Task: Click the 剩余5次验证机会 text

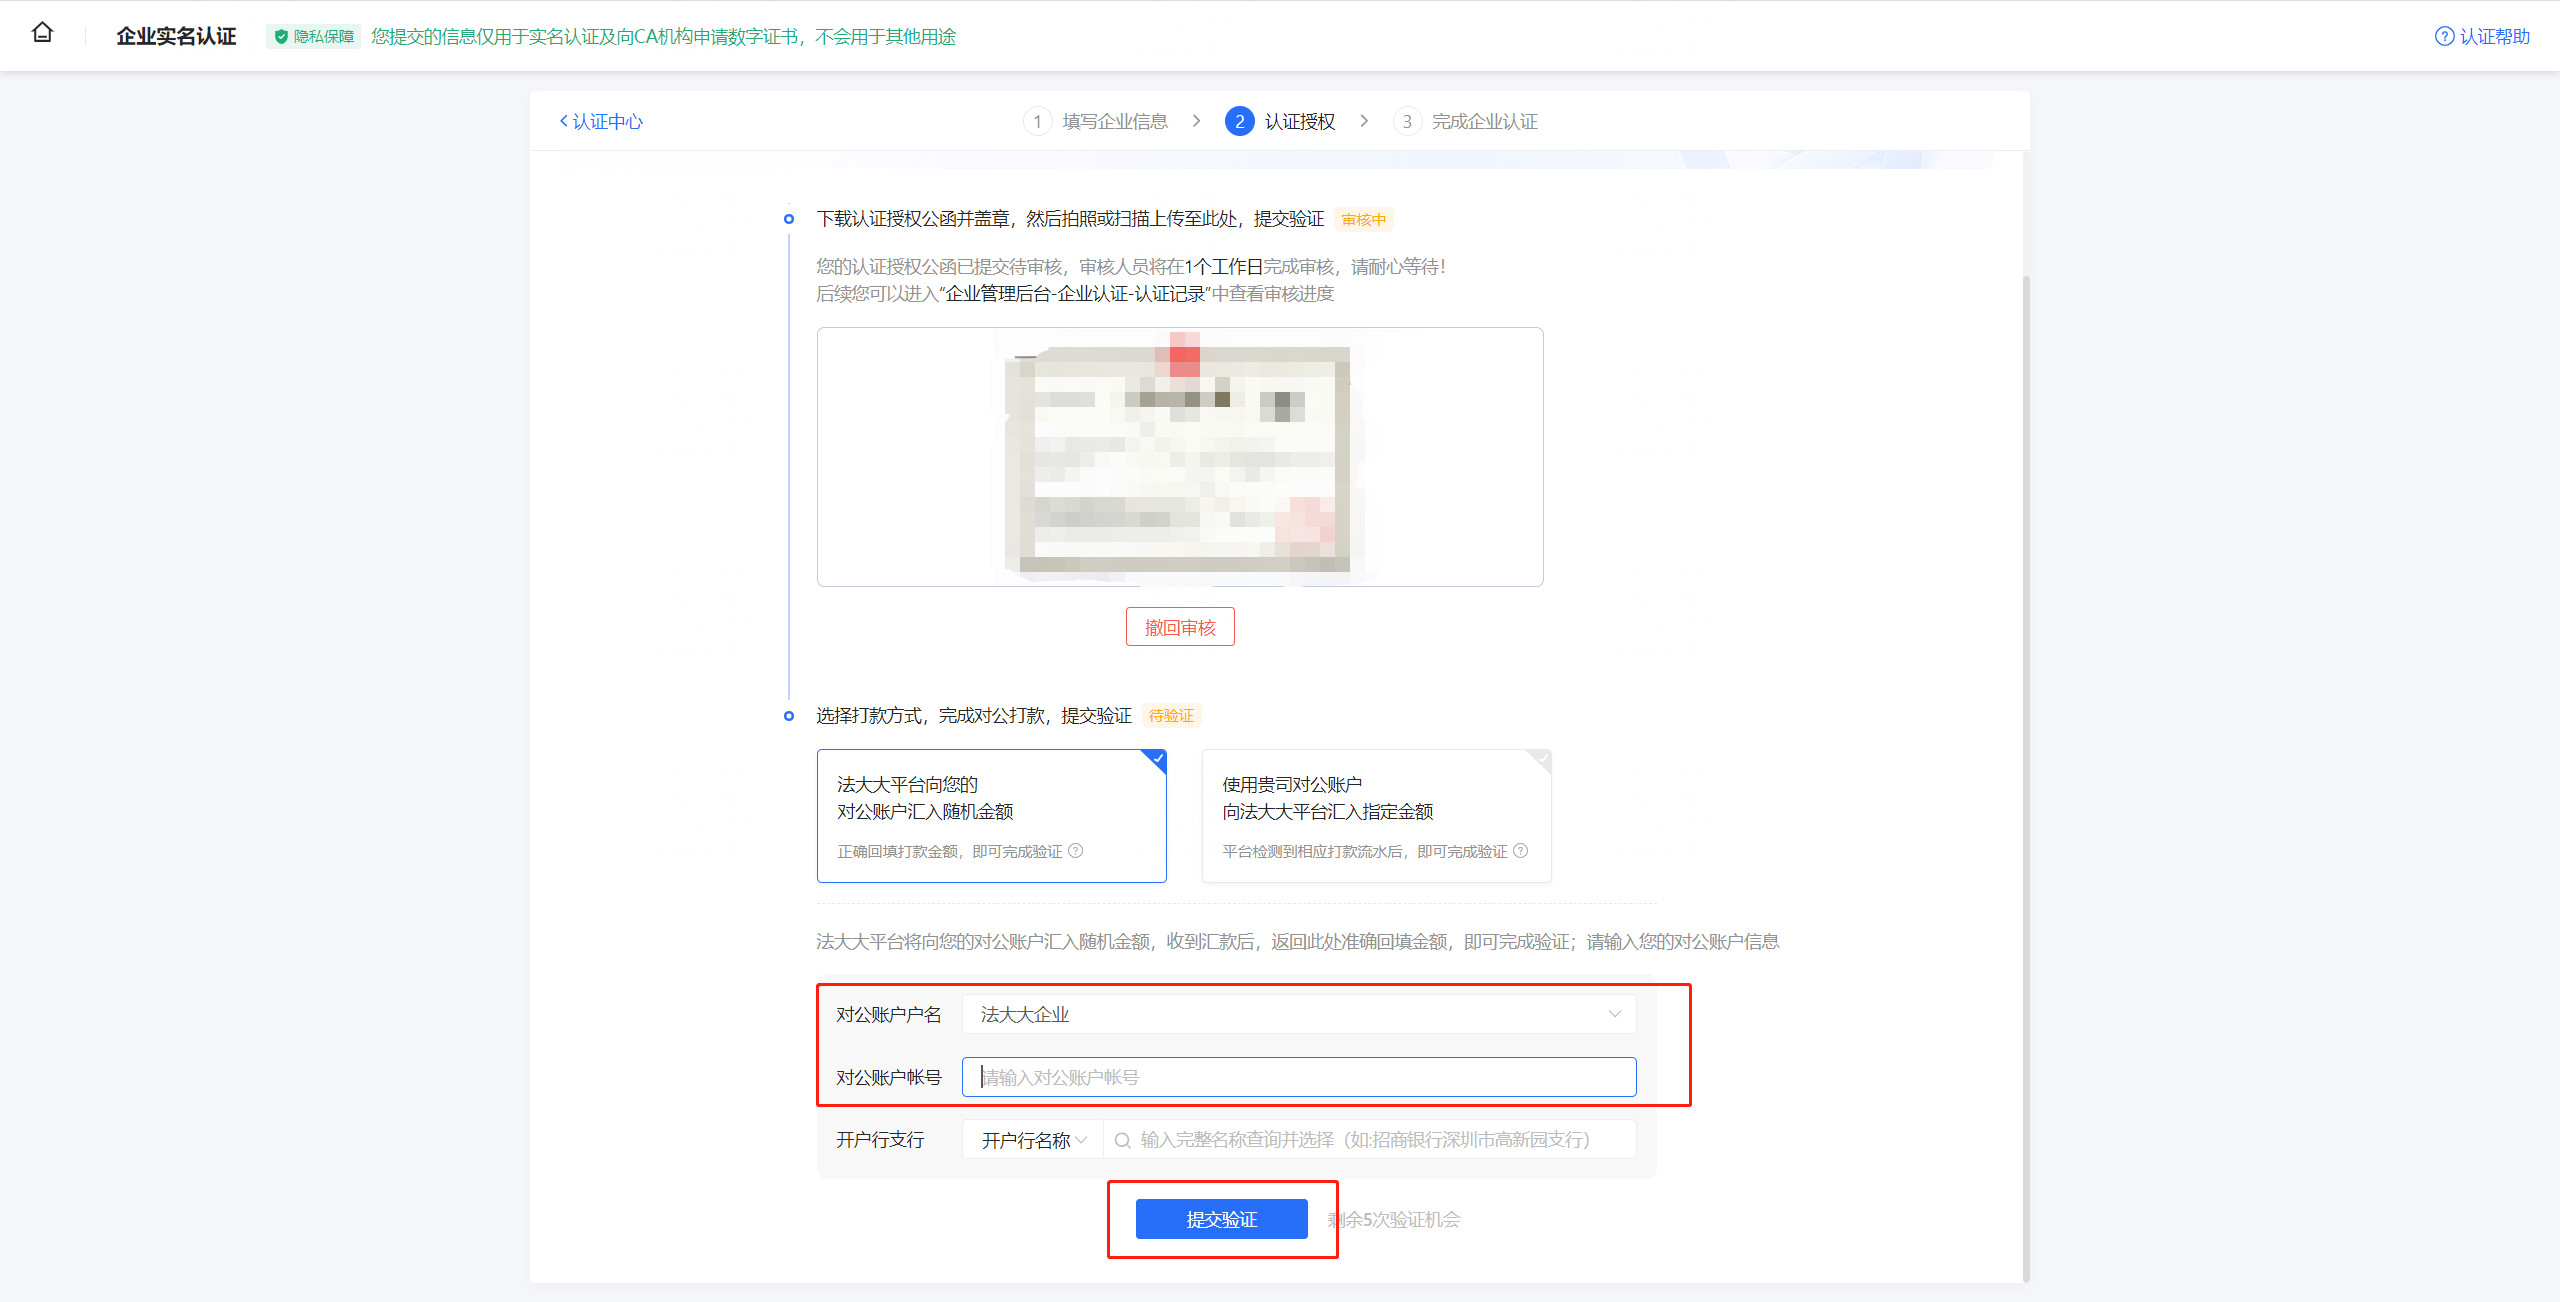Action: click(x=1394, y=1219)
